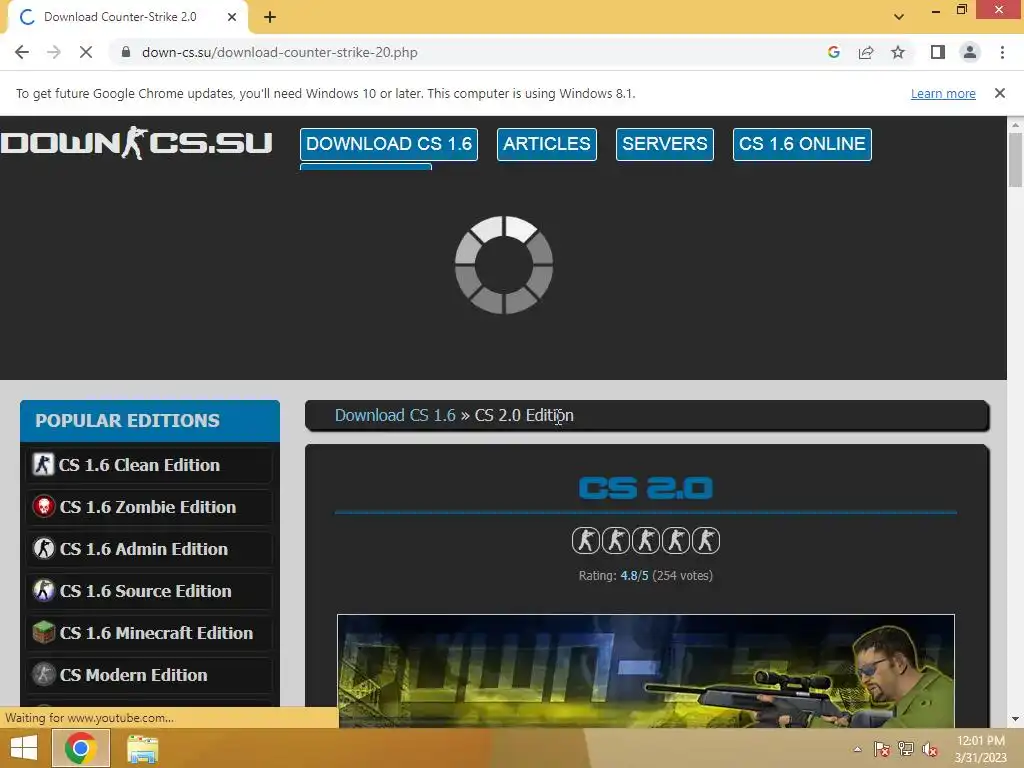Screen dimensions: 1024x768
Task: Open the tab search chevron
Action: [899, 17]
